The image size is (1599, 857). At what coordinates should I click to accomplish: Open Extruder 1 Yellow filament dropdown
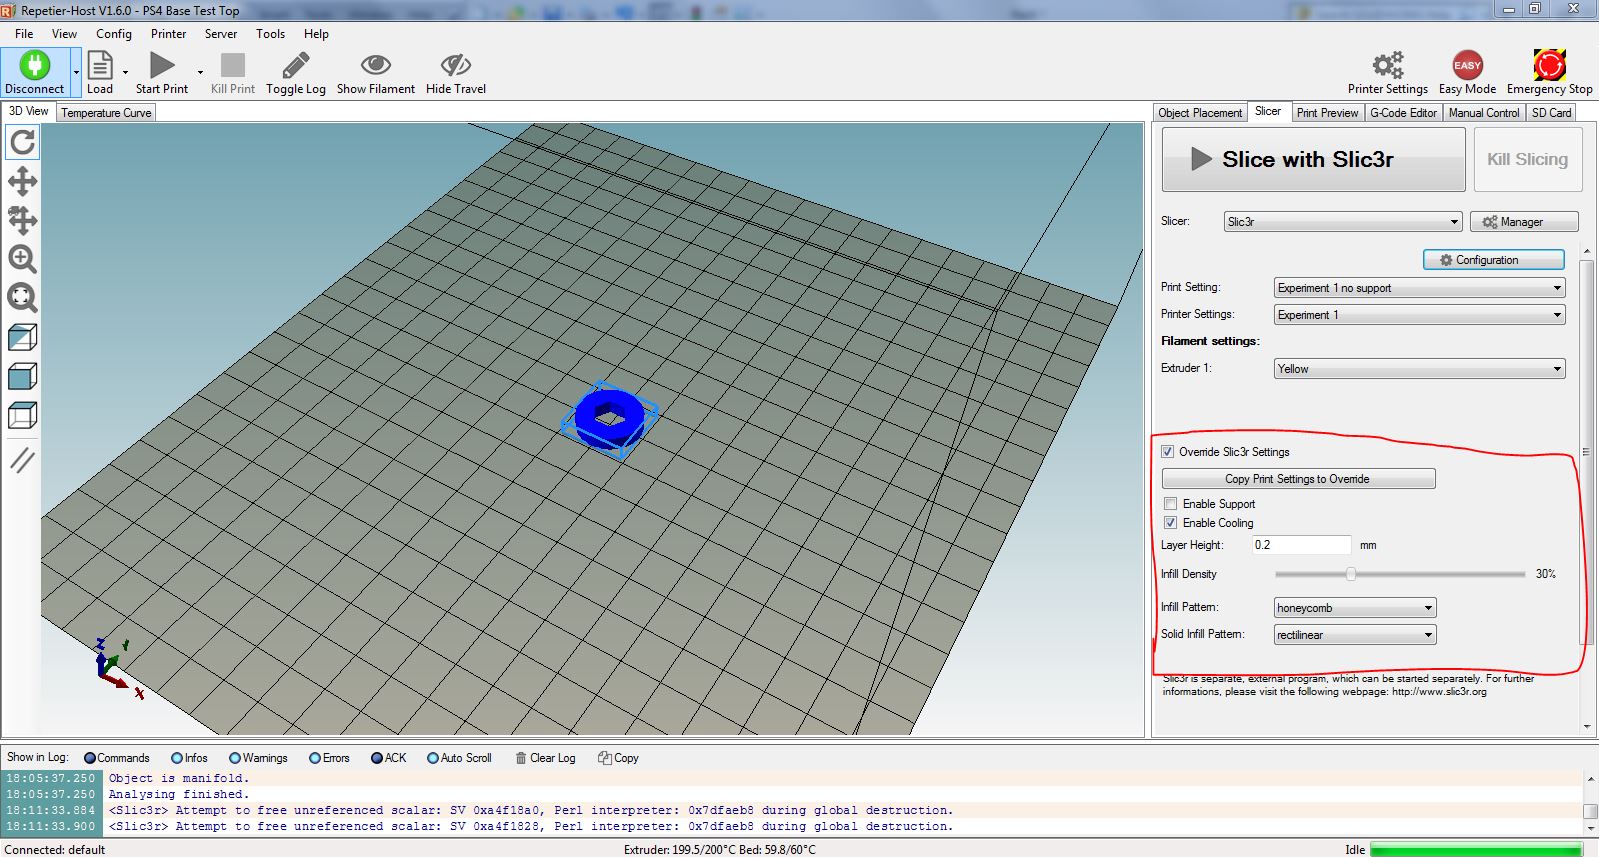pos(1419,369)
